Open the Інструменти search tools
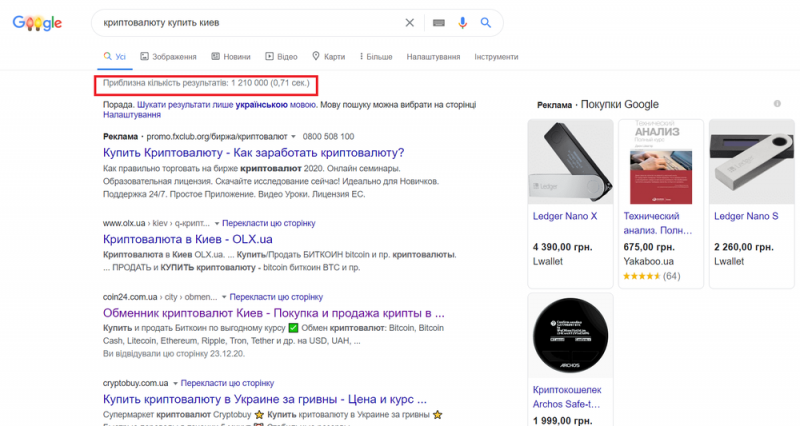The width and height of the screenshot is (800, 426). (x=497, y=57)
